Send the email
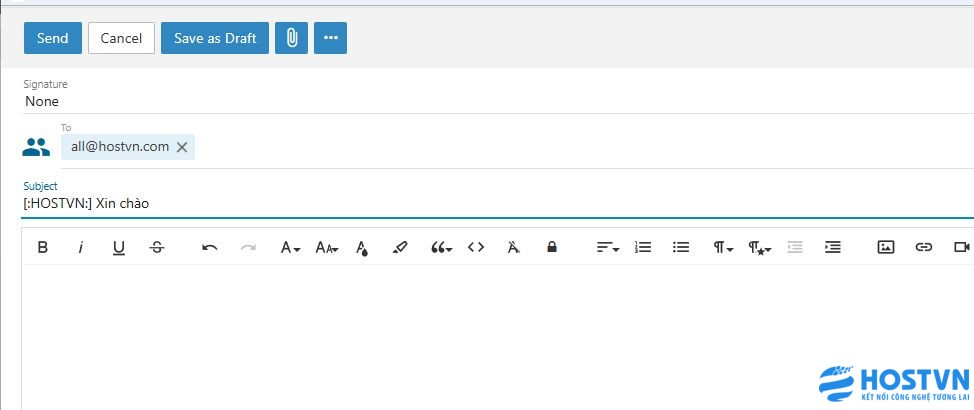Screen dimensions: 974x410 point(52,38)
